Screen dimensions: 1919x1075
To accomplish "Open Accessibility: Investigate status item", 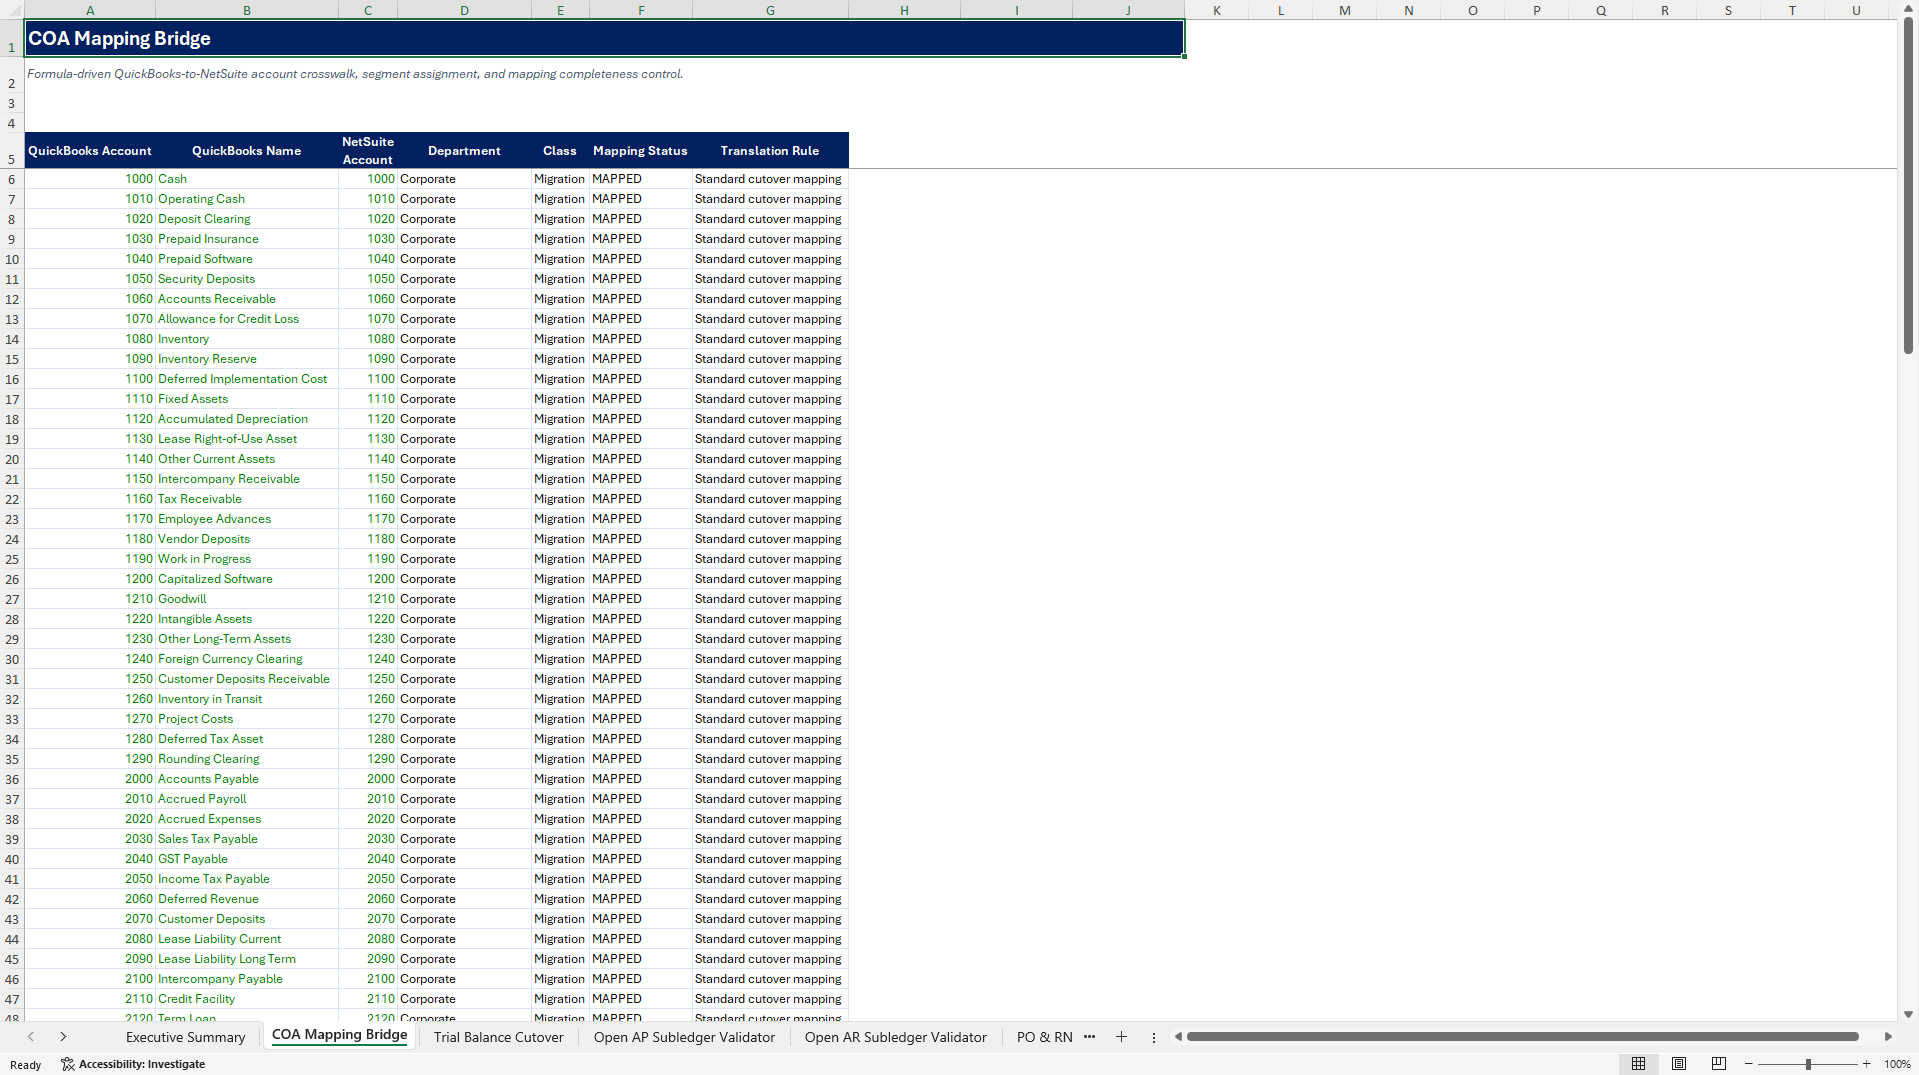I will 133,1064.
